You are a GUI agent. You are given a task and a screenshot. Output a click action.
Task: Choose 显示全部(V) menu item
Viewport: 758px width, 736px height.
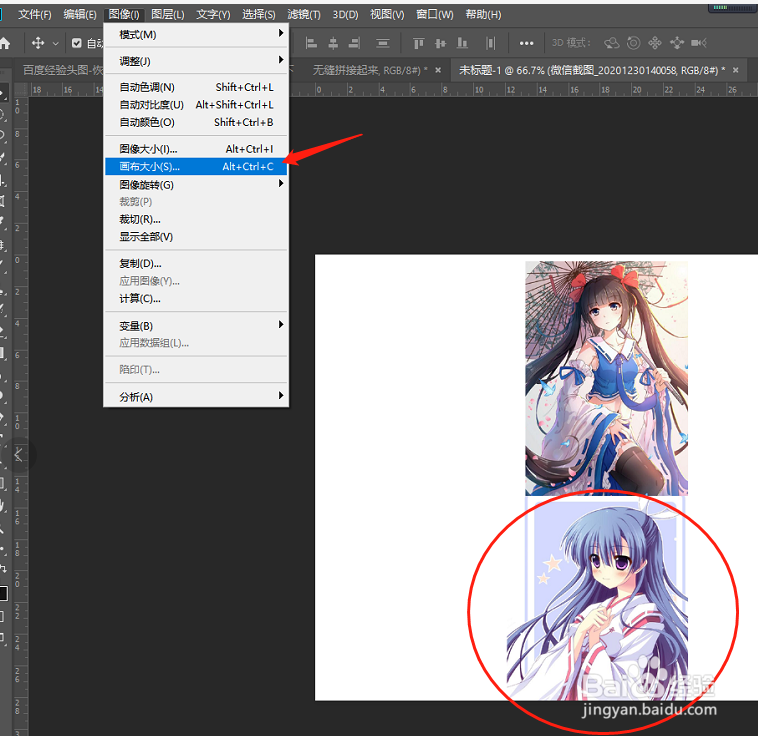[x=196, y=236]
